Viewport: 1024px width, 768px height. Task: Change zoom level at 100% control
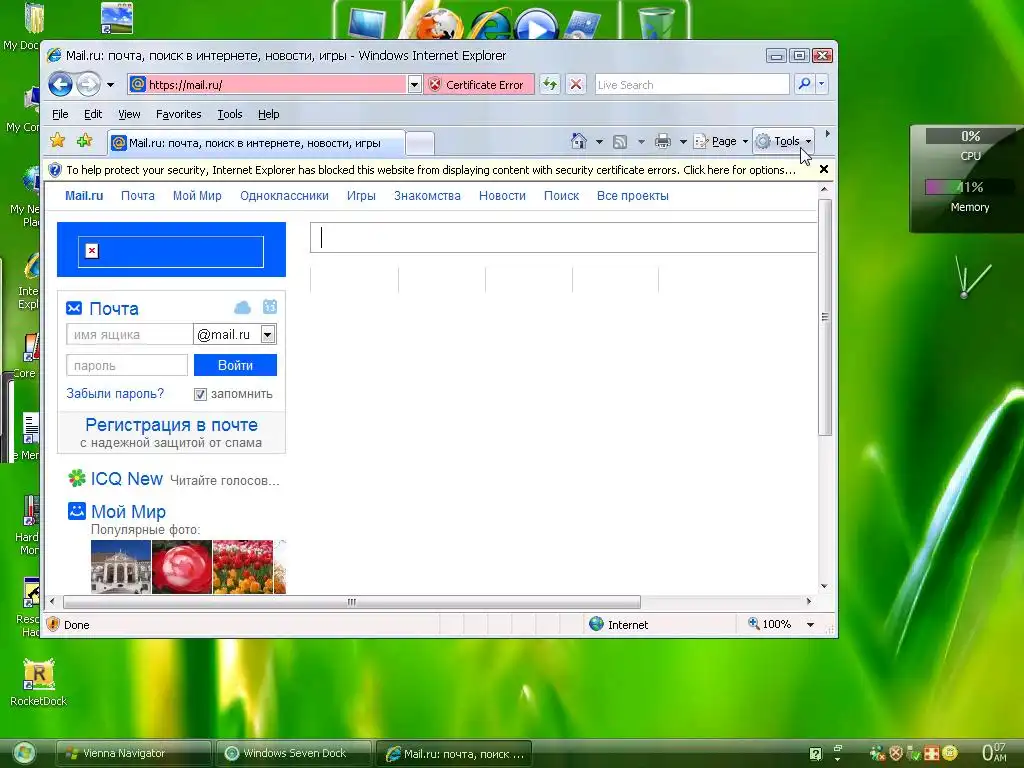(x=782, y=624)
